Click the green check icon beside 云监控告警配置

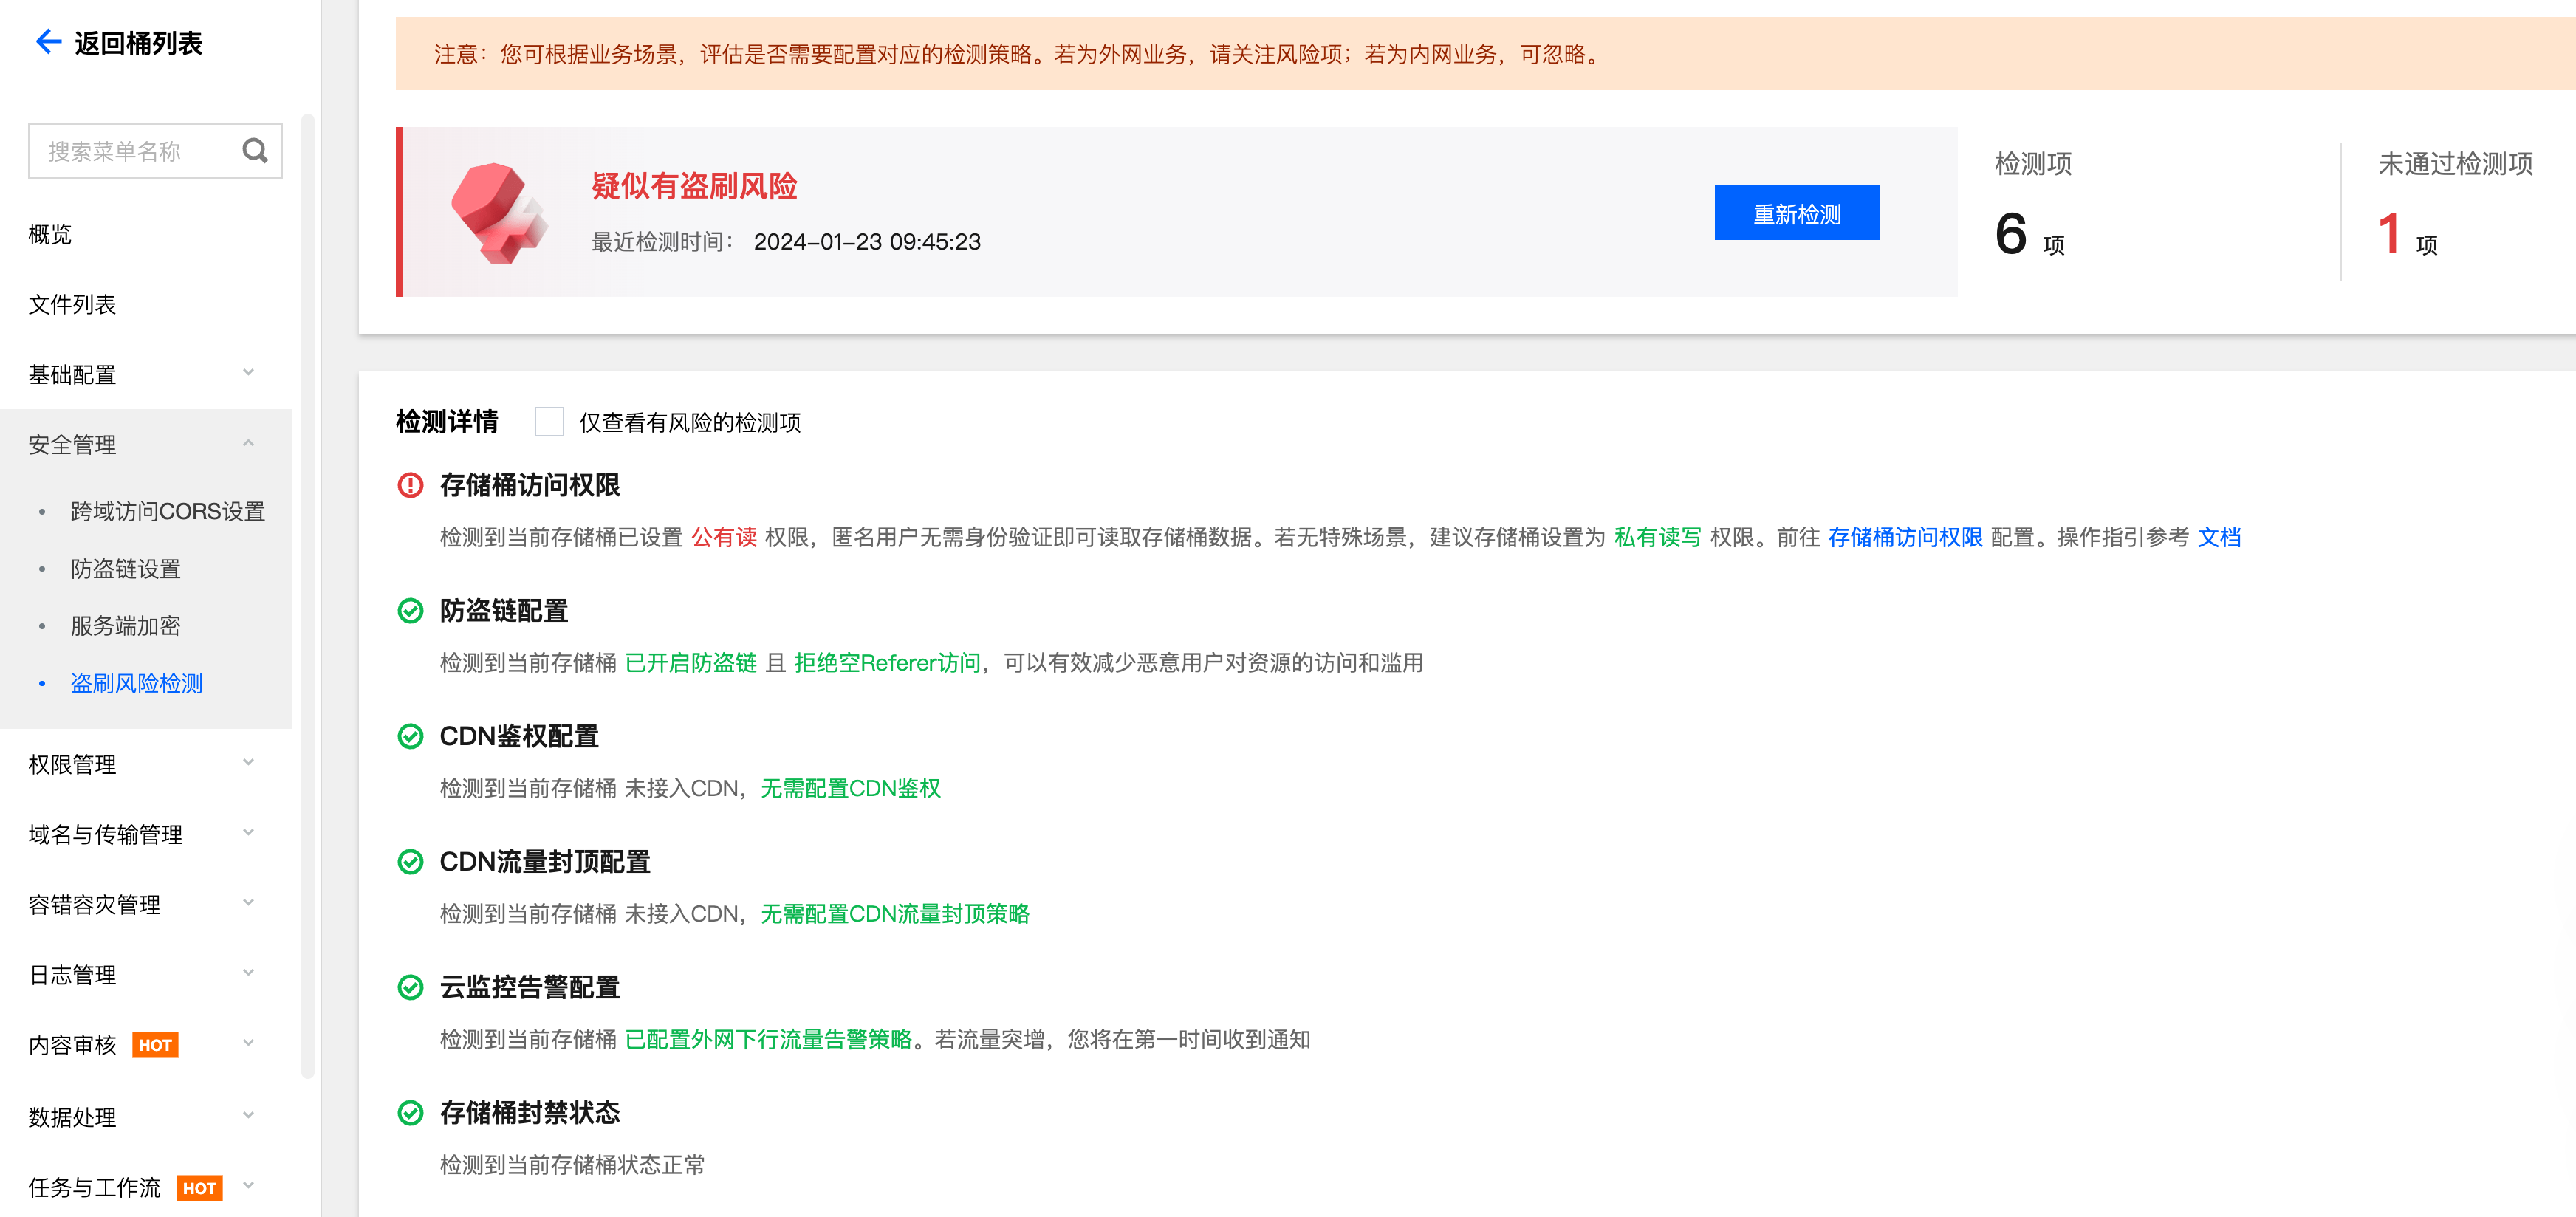coord(410,988)
